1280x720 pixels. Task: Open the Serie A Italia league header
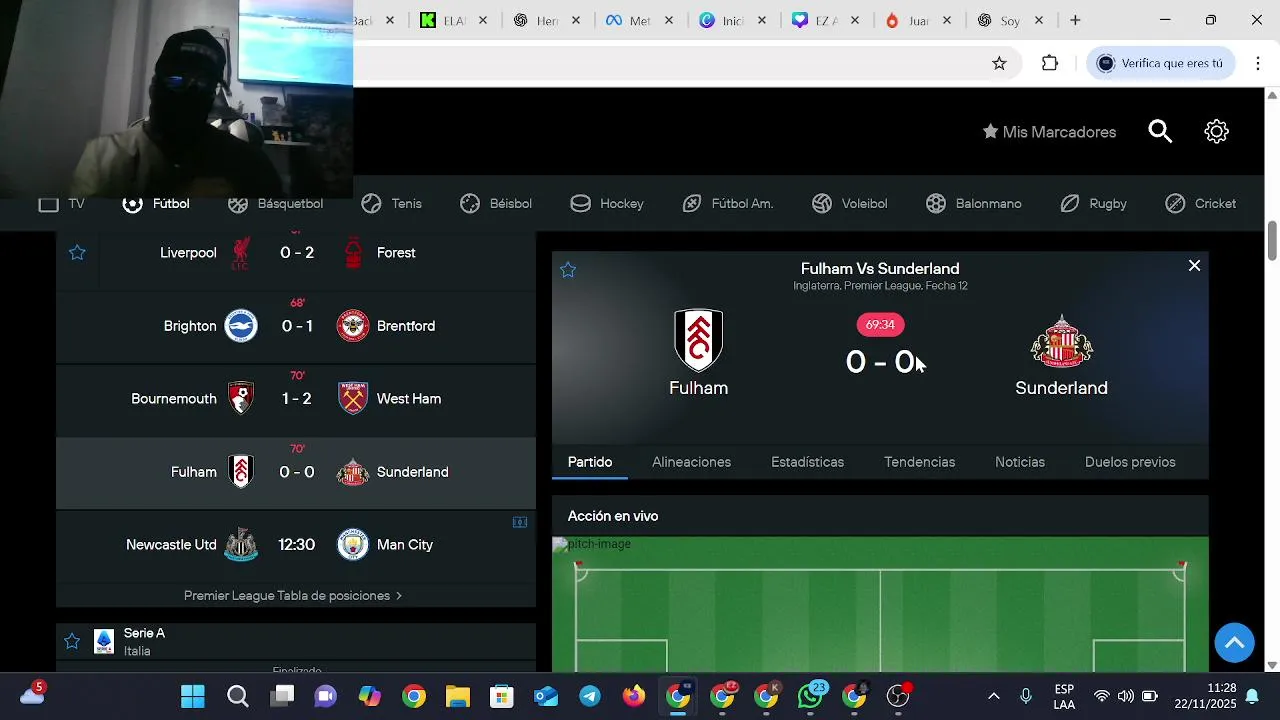tap(296, 642)
